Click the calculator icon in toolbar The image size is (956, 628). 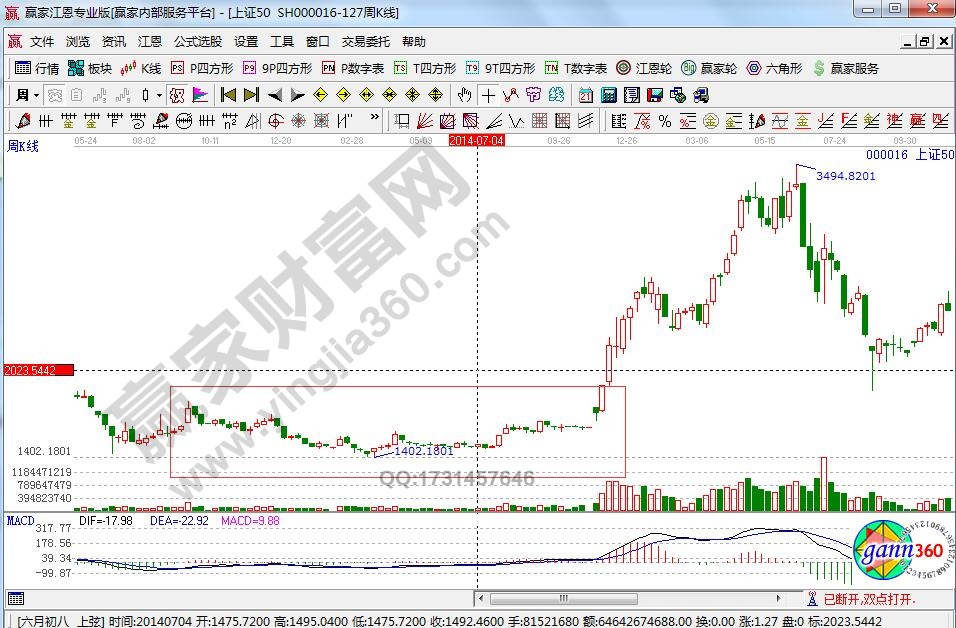(607, 95)
